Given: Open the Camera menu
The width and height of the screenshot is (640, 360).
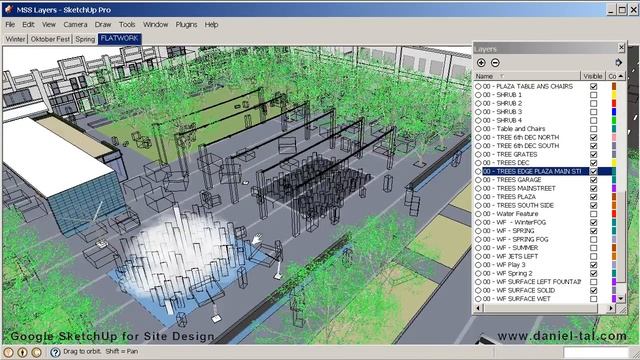Looking at the screenshot, I should (x=75, y=24).
